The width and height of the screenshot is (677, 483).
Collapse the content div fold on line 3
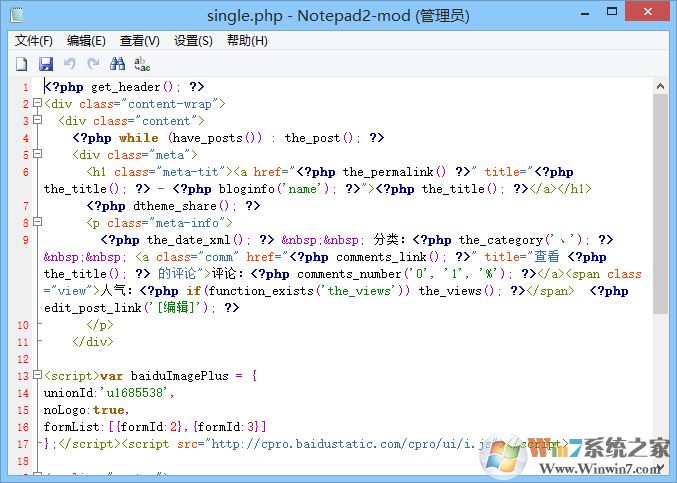coord(37,121)
